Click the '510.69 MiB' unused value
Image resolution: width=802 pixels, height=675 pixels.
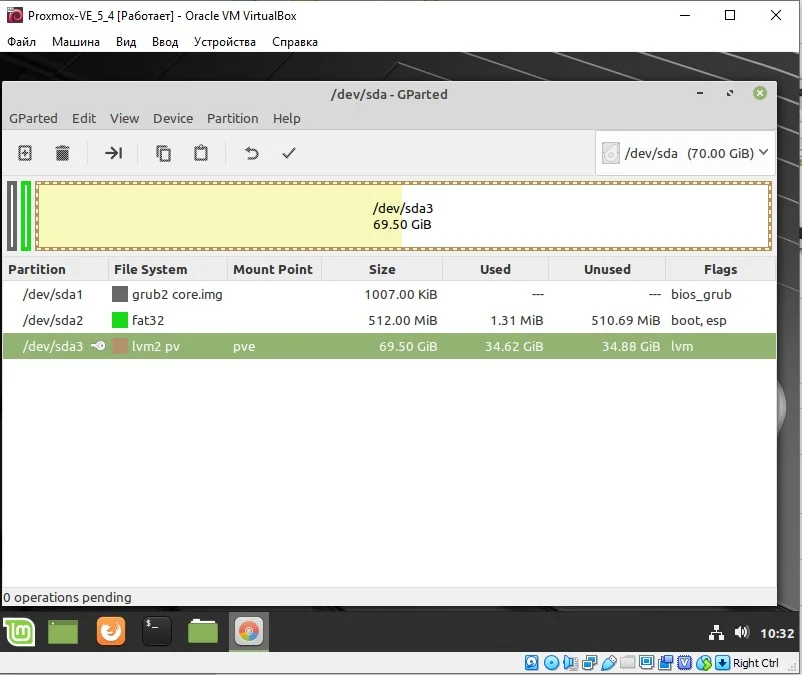pos(626,320)
